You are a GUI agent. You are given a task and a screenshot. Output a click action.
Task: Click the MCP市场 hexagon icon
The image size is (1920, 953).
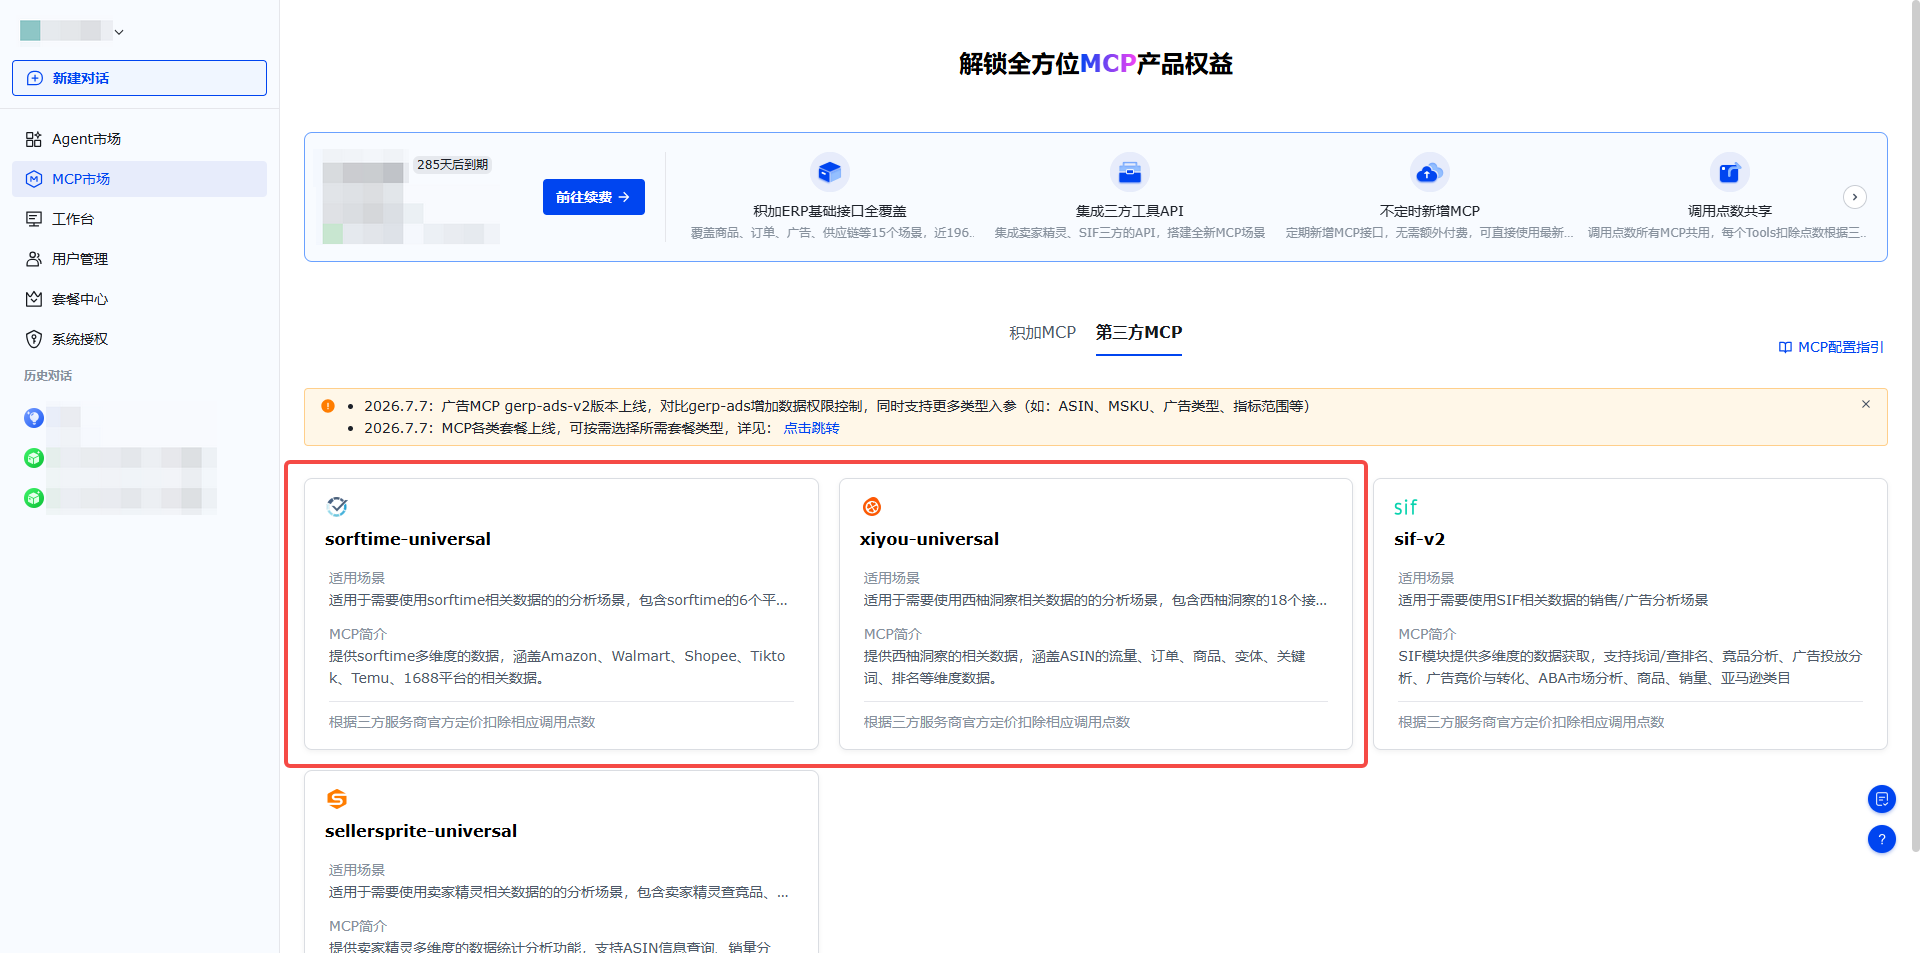tap(34, 179)
